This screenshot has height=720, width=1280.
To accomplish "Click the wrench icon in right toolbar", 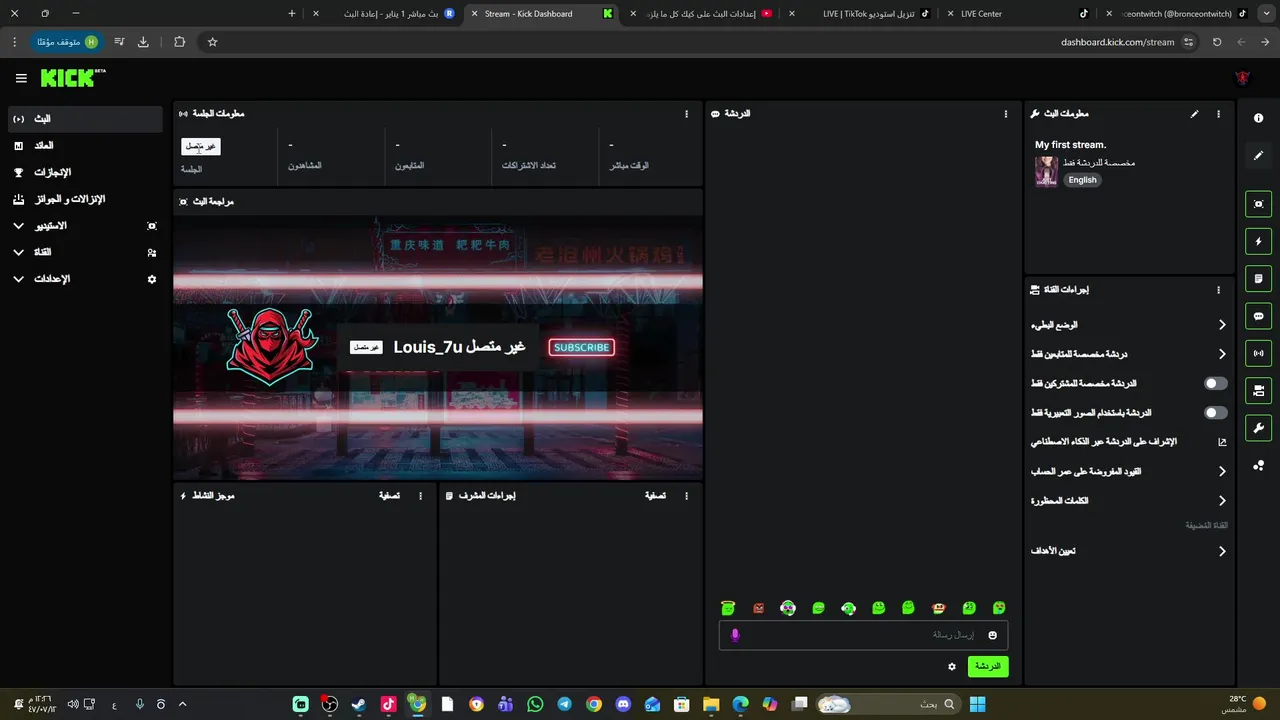I will point(1258,428).
